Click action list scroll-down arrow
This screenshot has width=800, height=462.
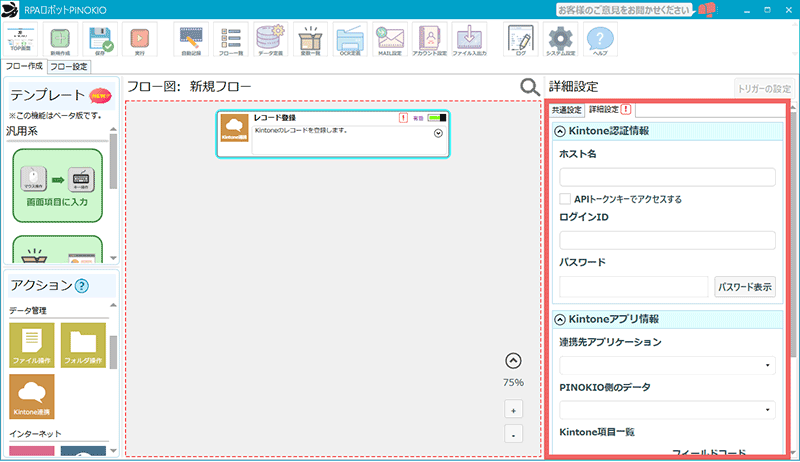point(113,451)
